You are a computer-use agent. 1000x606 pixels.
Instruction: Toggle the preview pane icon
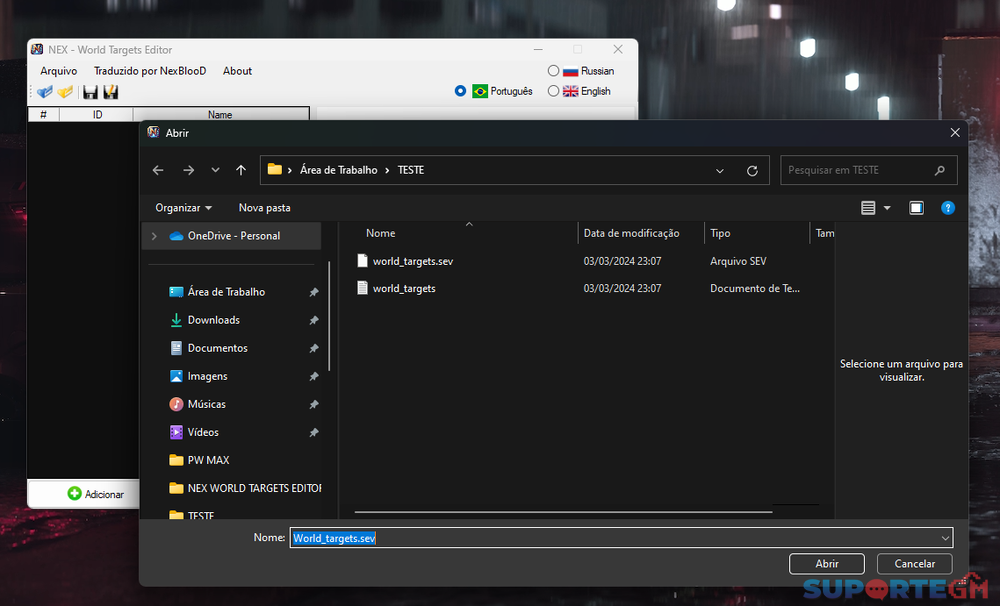coord(916,208)
